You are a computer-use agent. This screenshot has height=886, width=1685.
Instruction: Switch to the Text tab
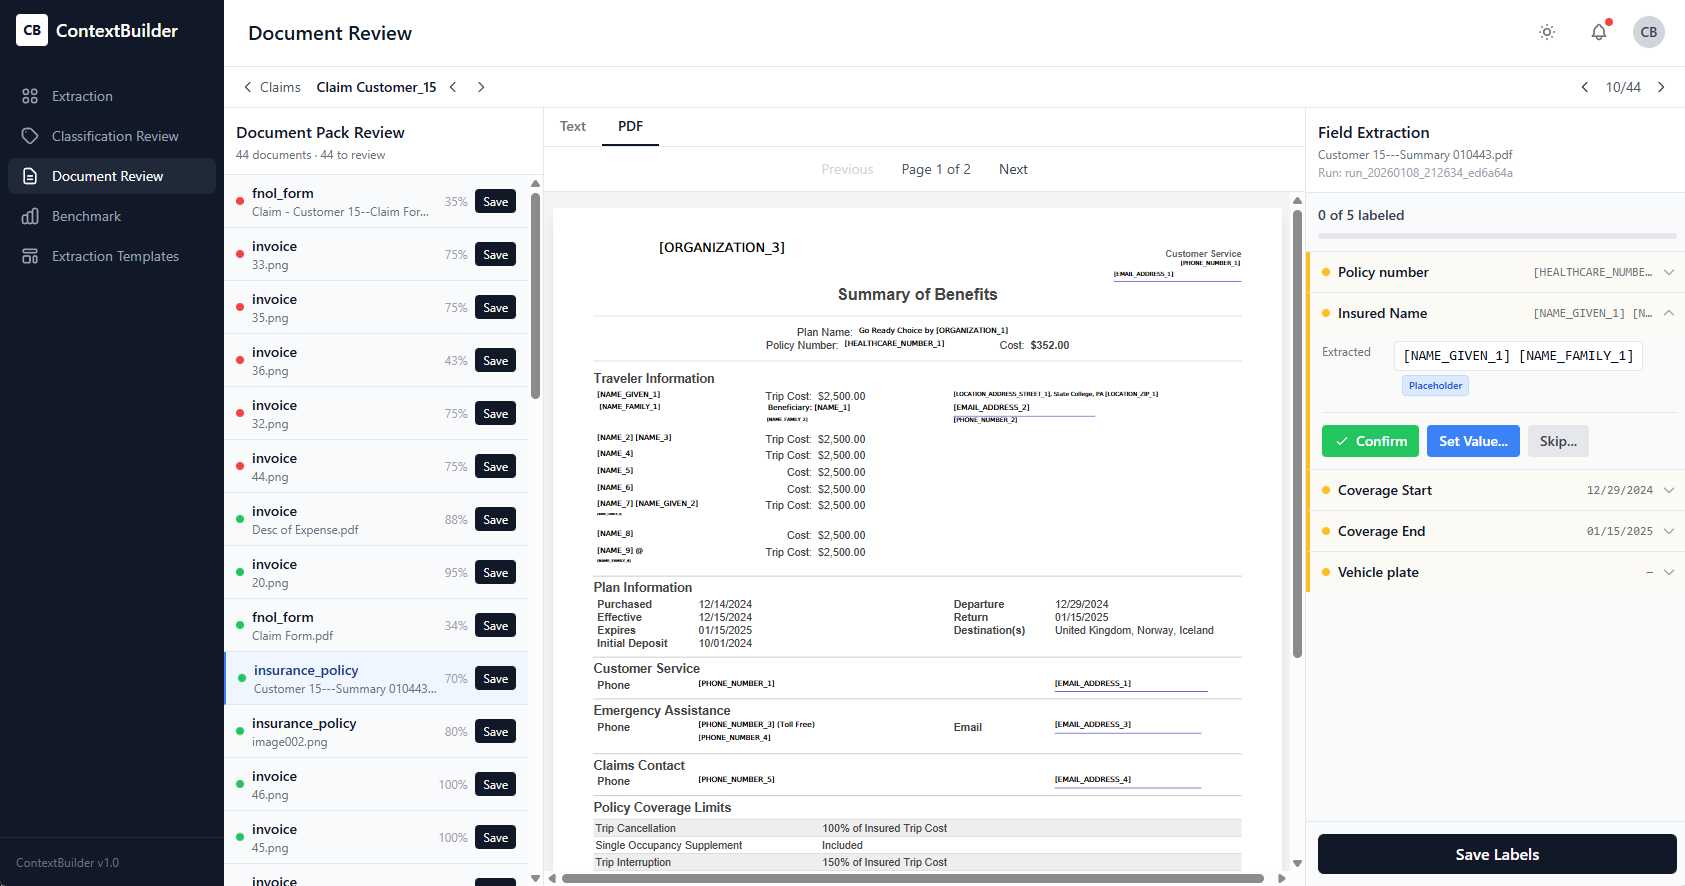tap(573, 126)
